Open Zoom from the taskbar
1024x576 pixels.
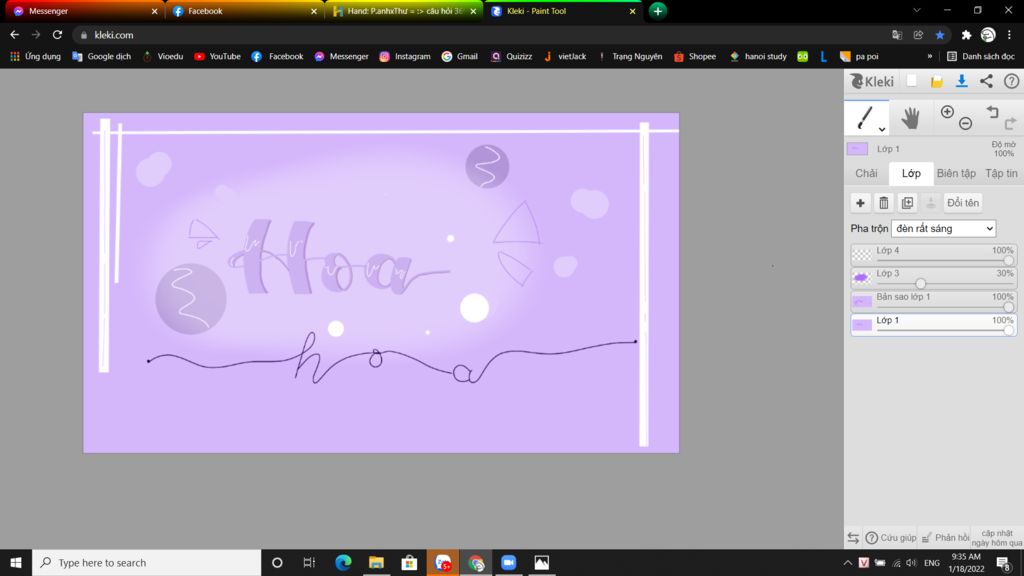(509, 562)
